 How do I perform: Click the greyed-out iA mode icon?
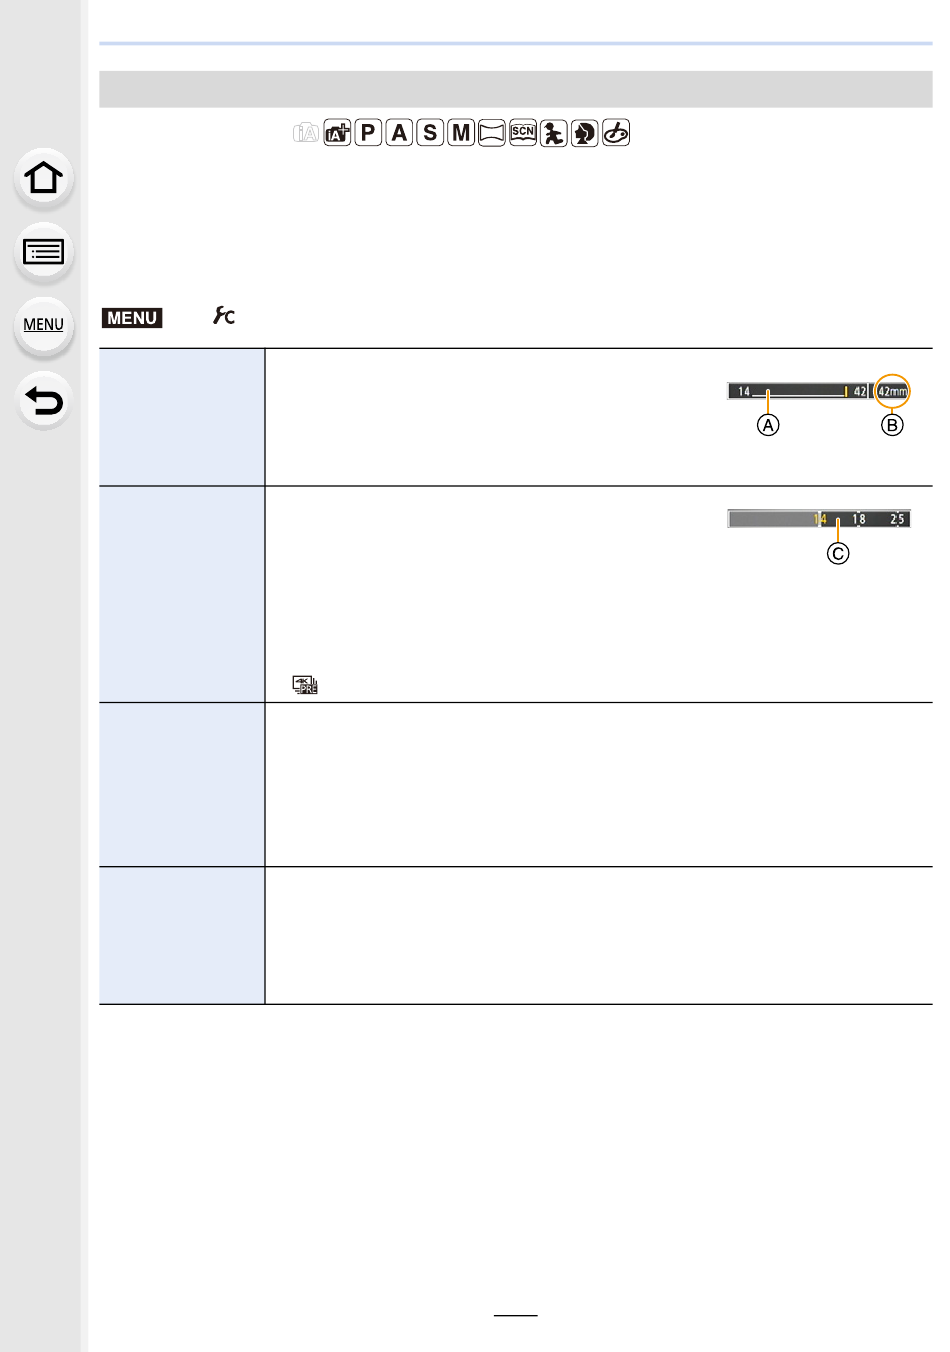click(x=306, y=133)
